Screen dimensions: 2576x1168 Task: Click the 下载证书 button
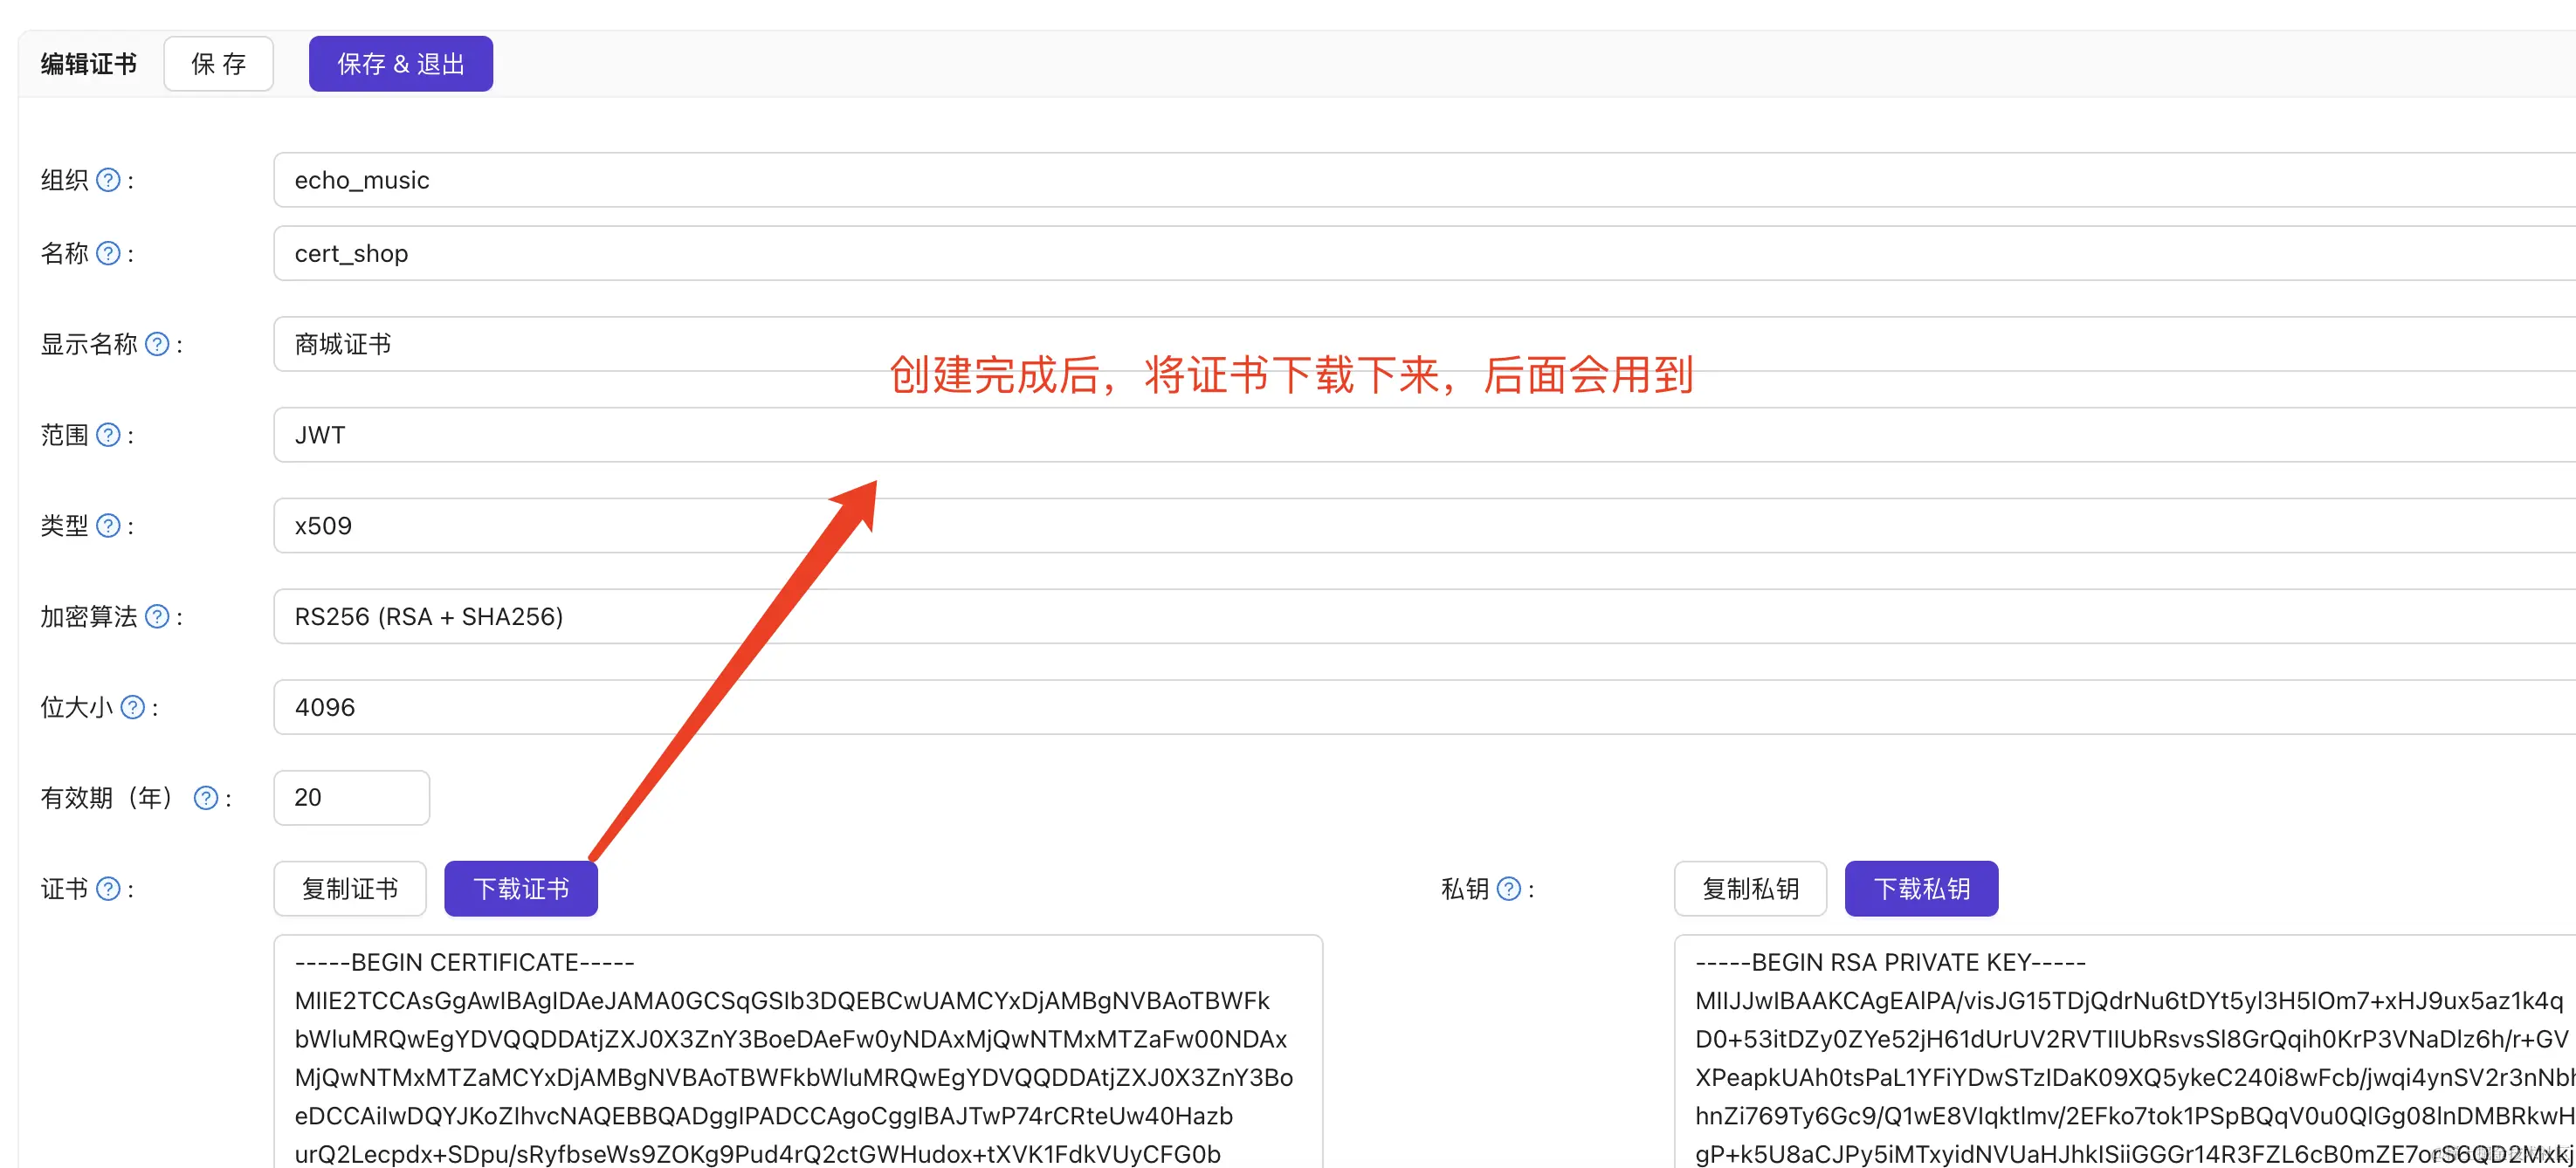(521, 889)
